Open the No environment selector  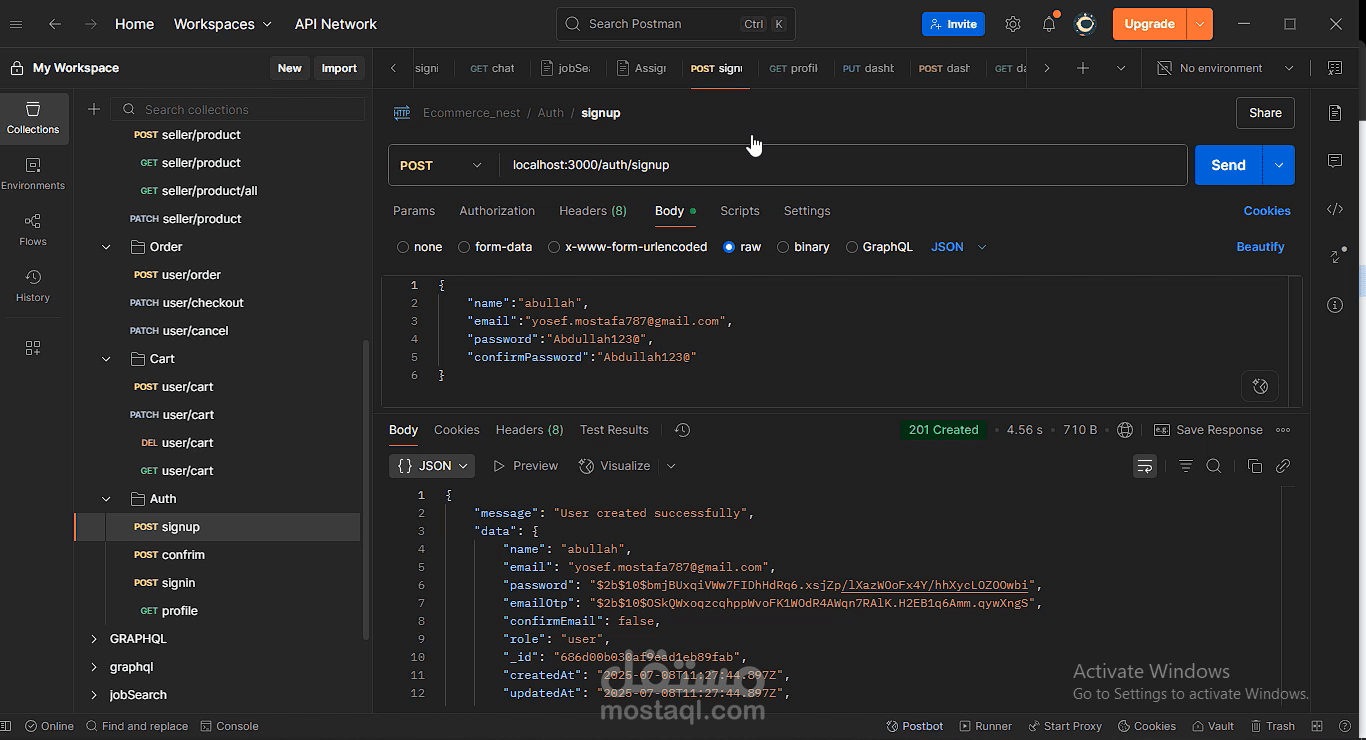click(1225, 68)
